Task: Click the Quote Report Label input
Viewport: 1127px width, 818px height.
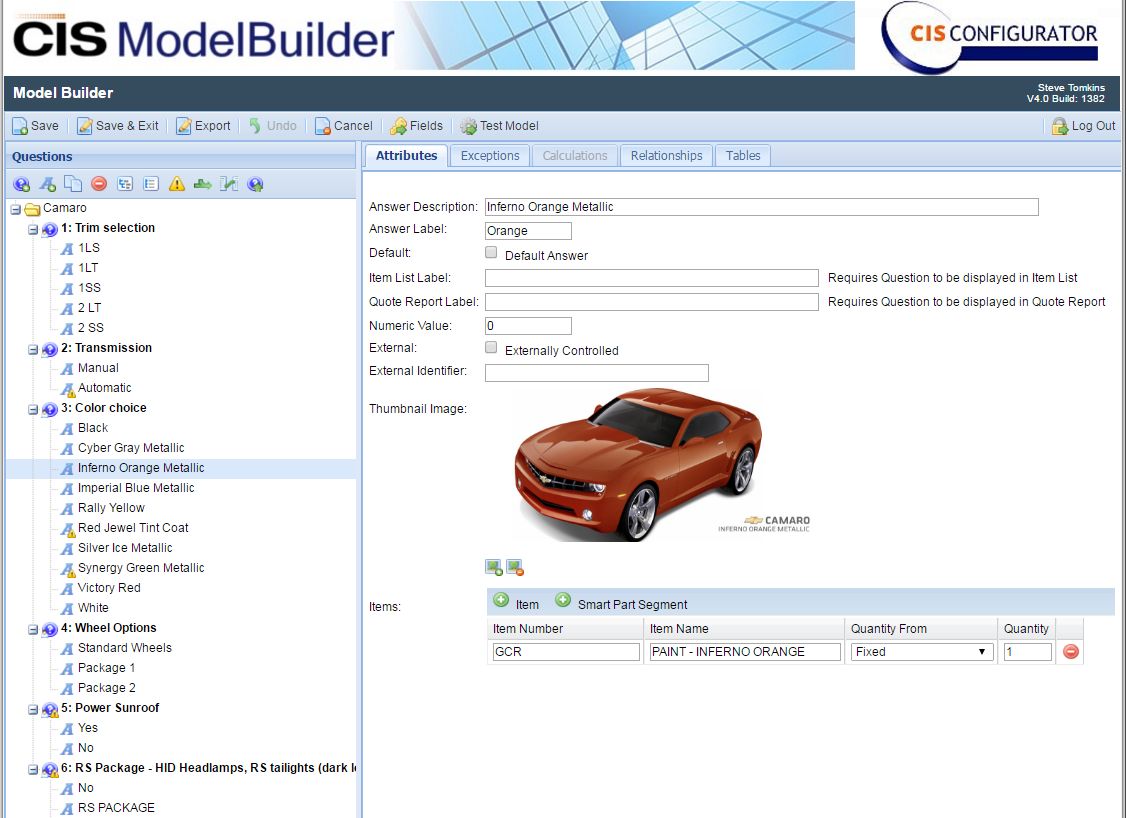Action: [x=652, y=302]
